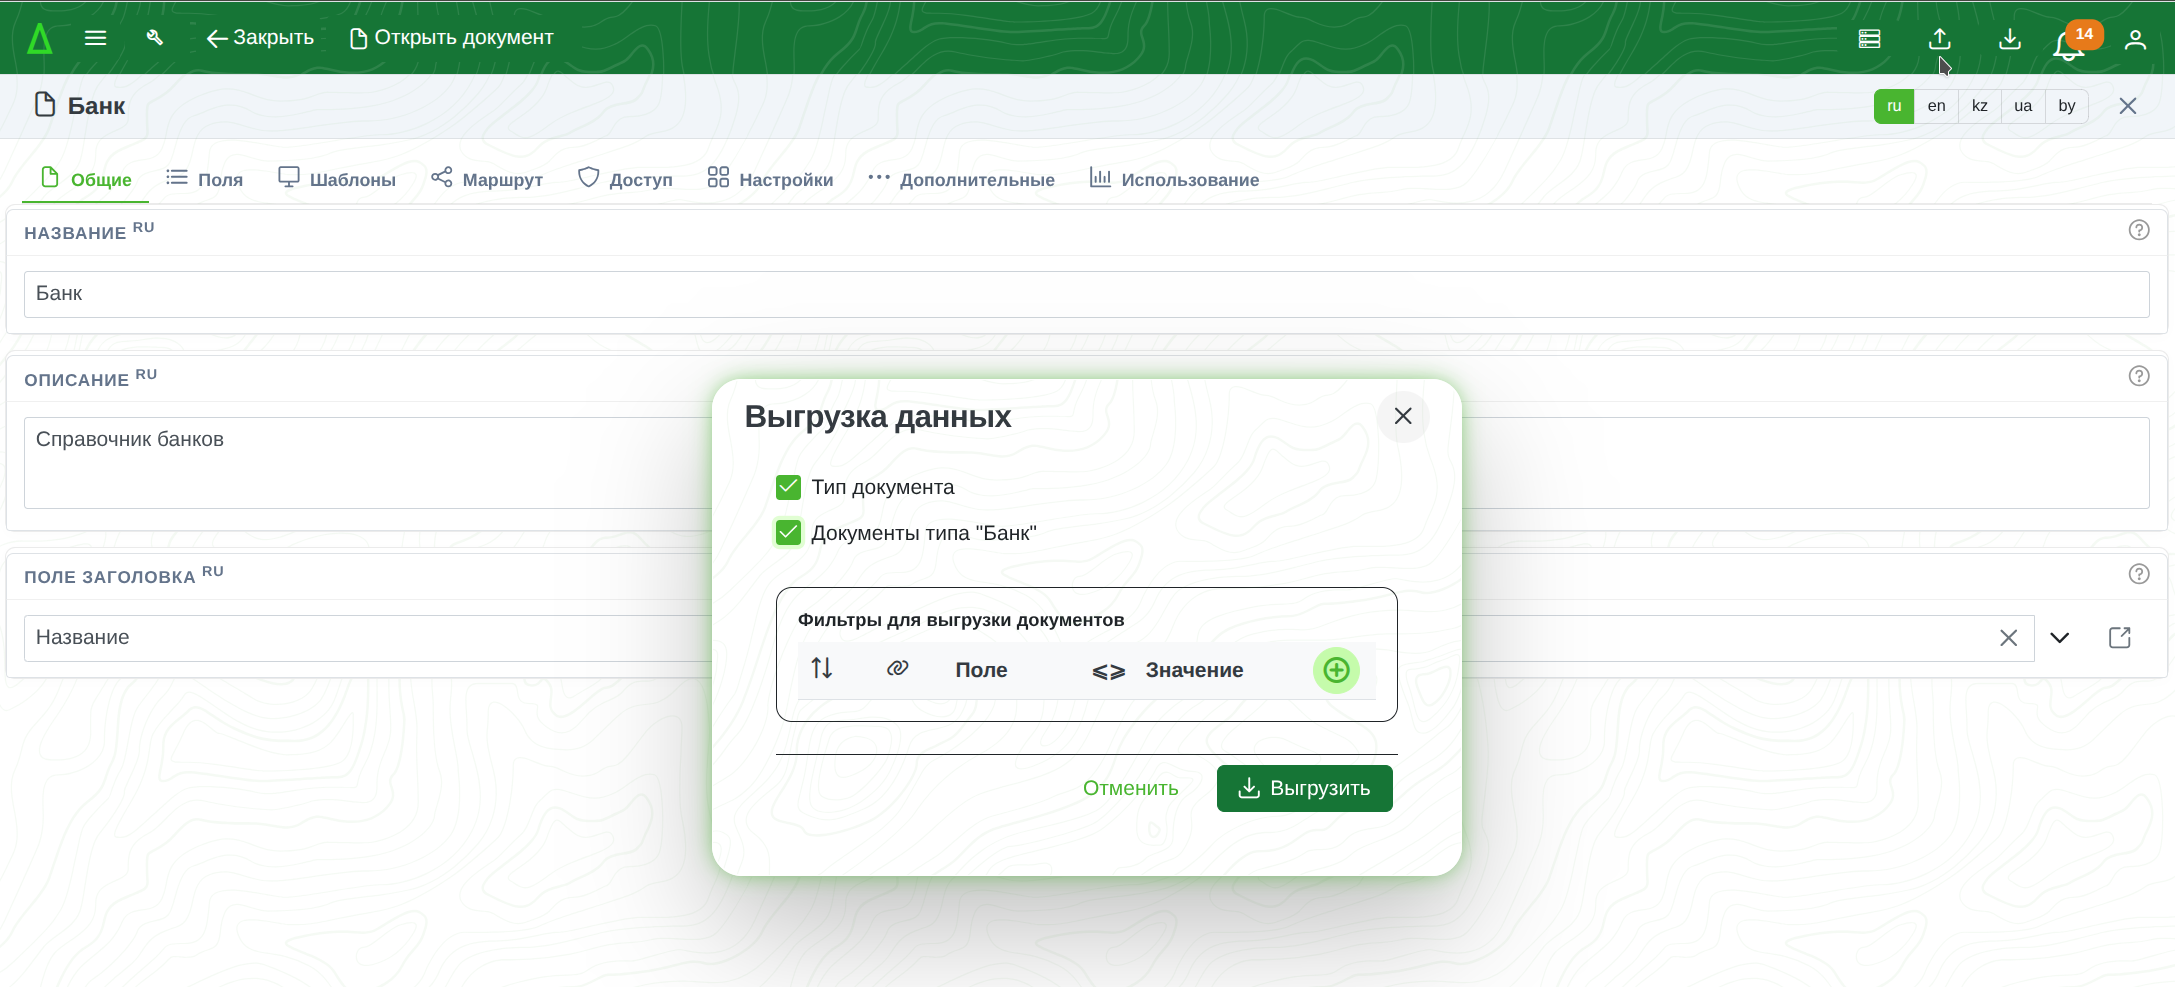
Task: Click the link chain icon in filters
Action: tap(897, 668)
